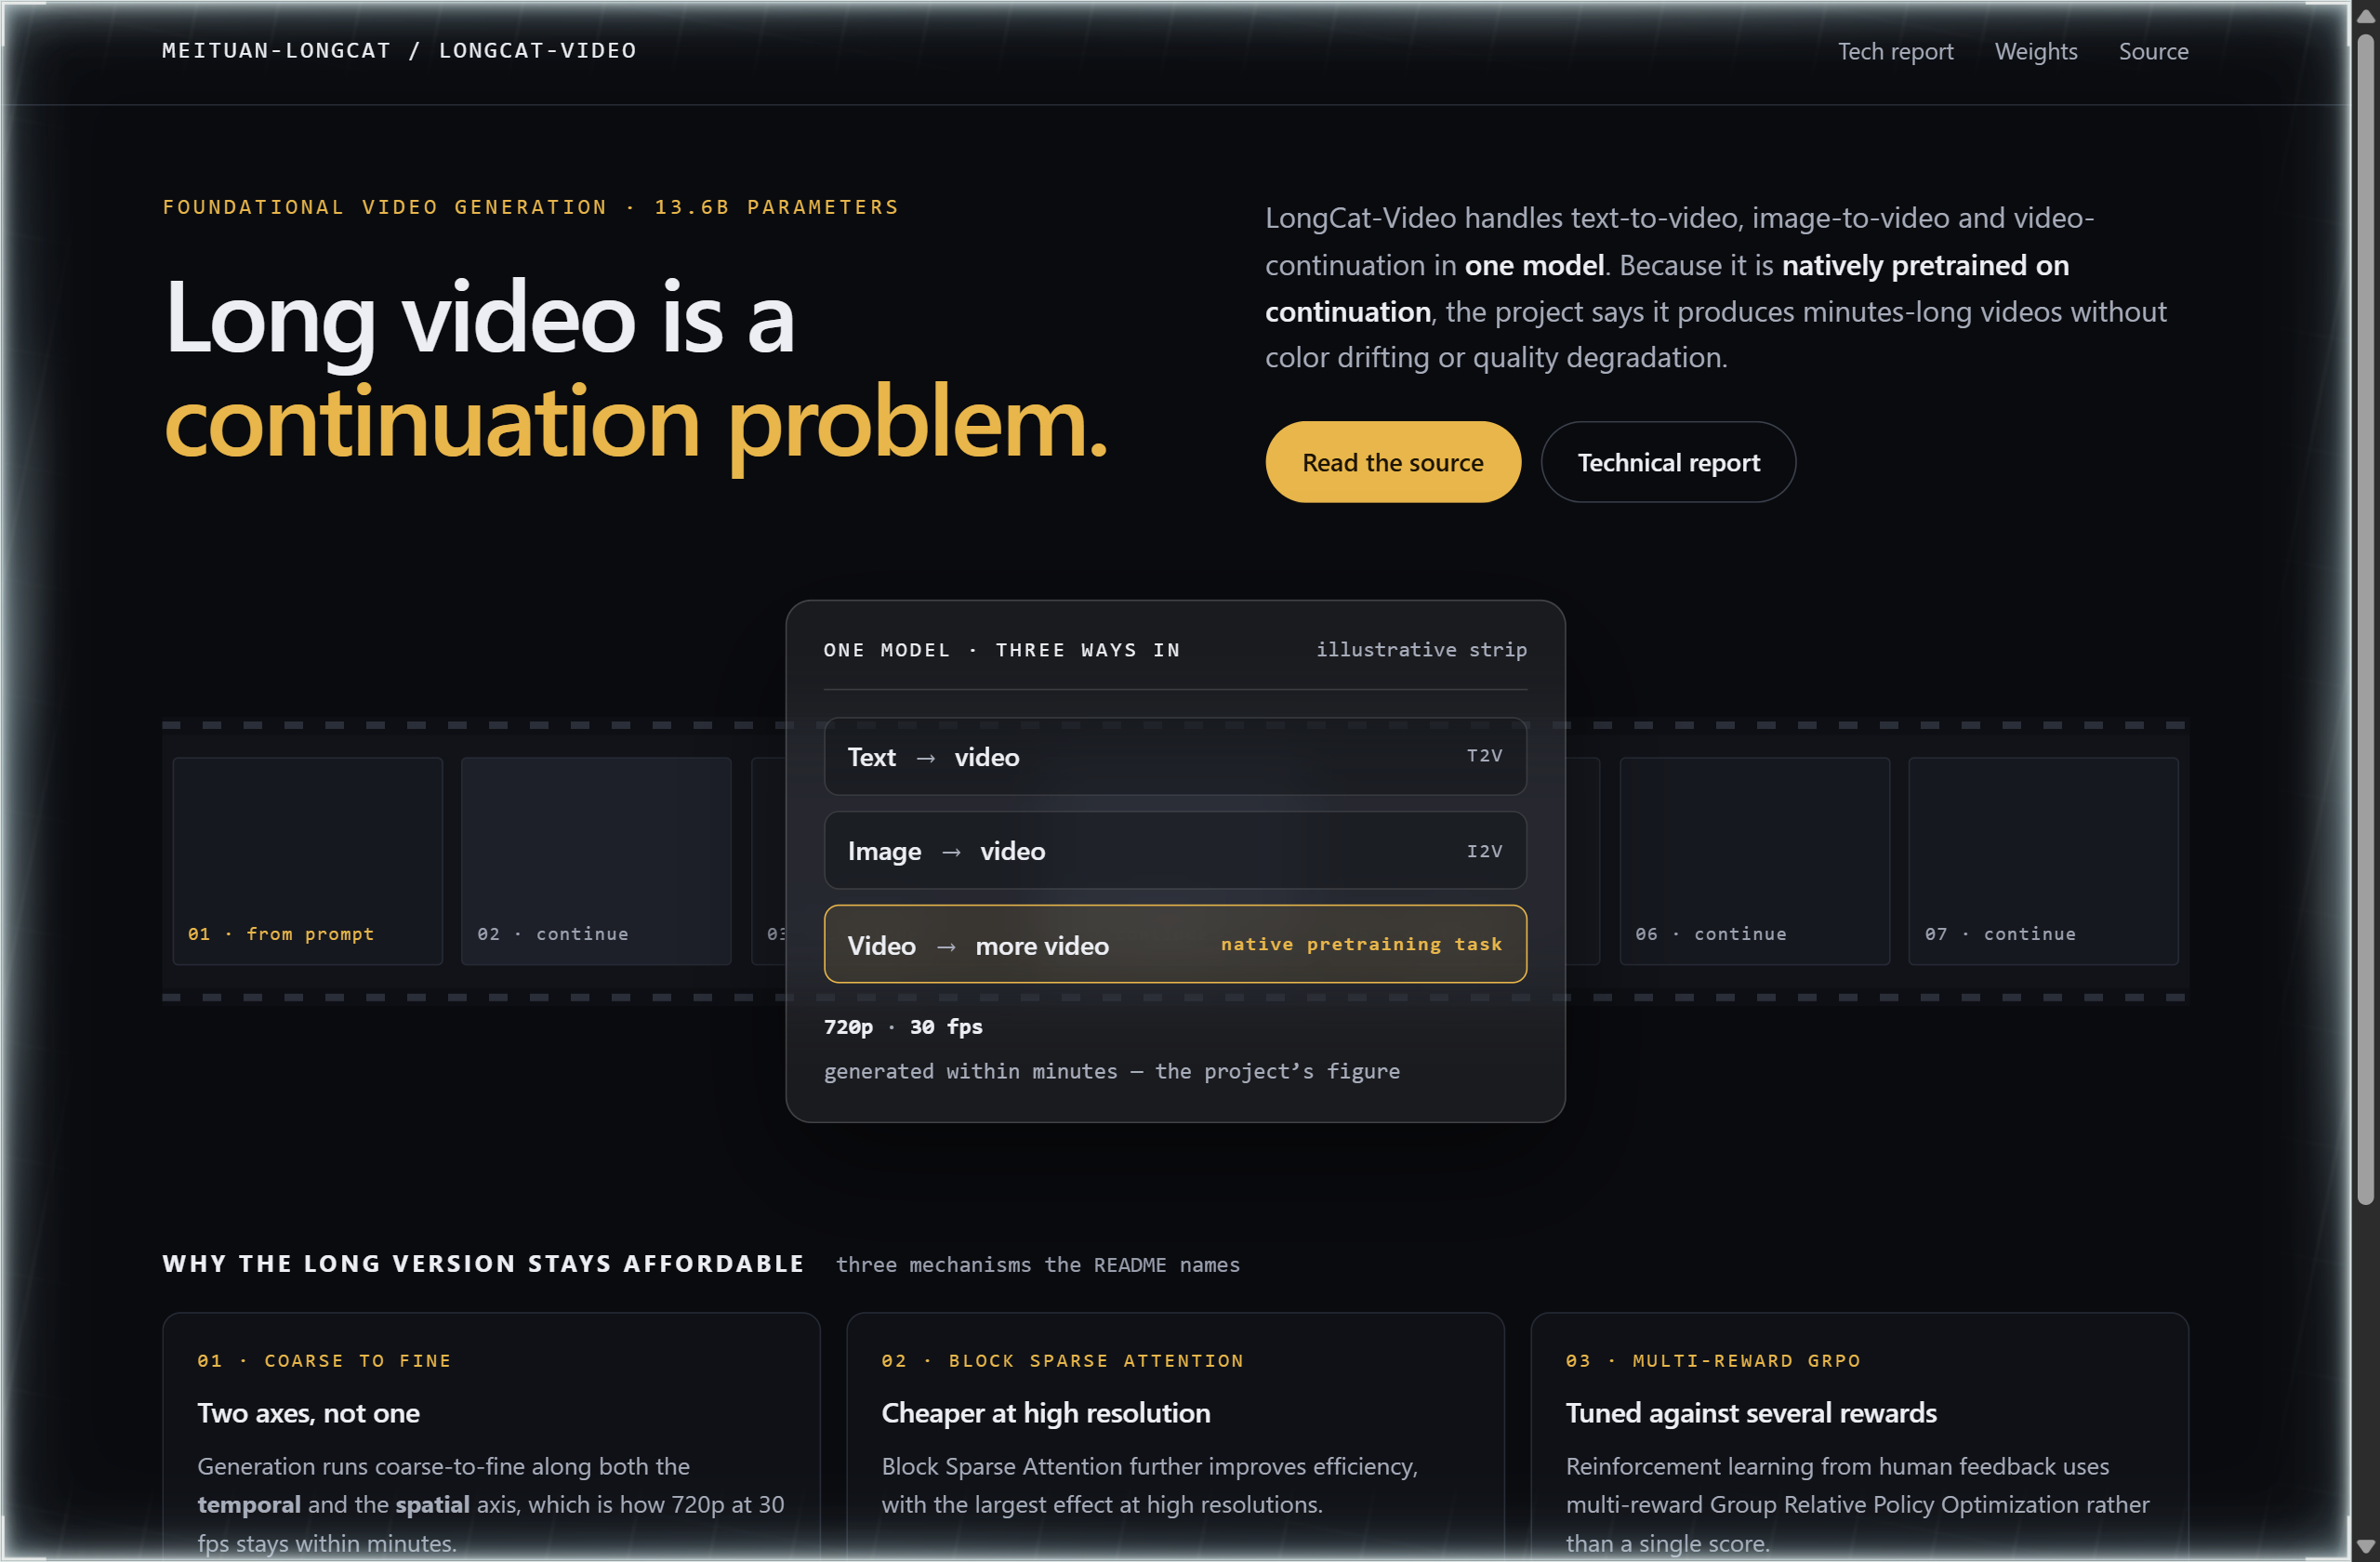Click the 'Two axes, not one' heading

[308, 1413]
